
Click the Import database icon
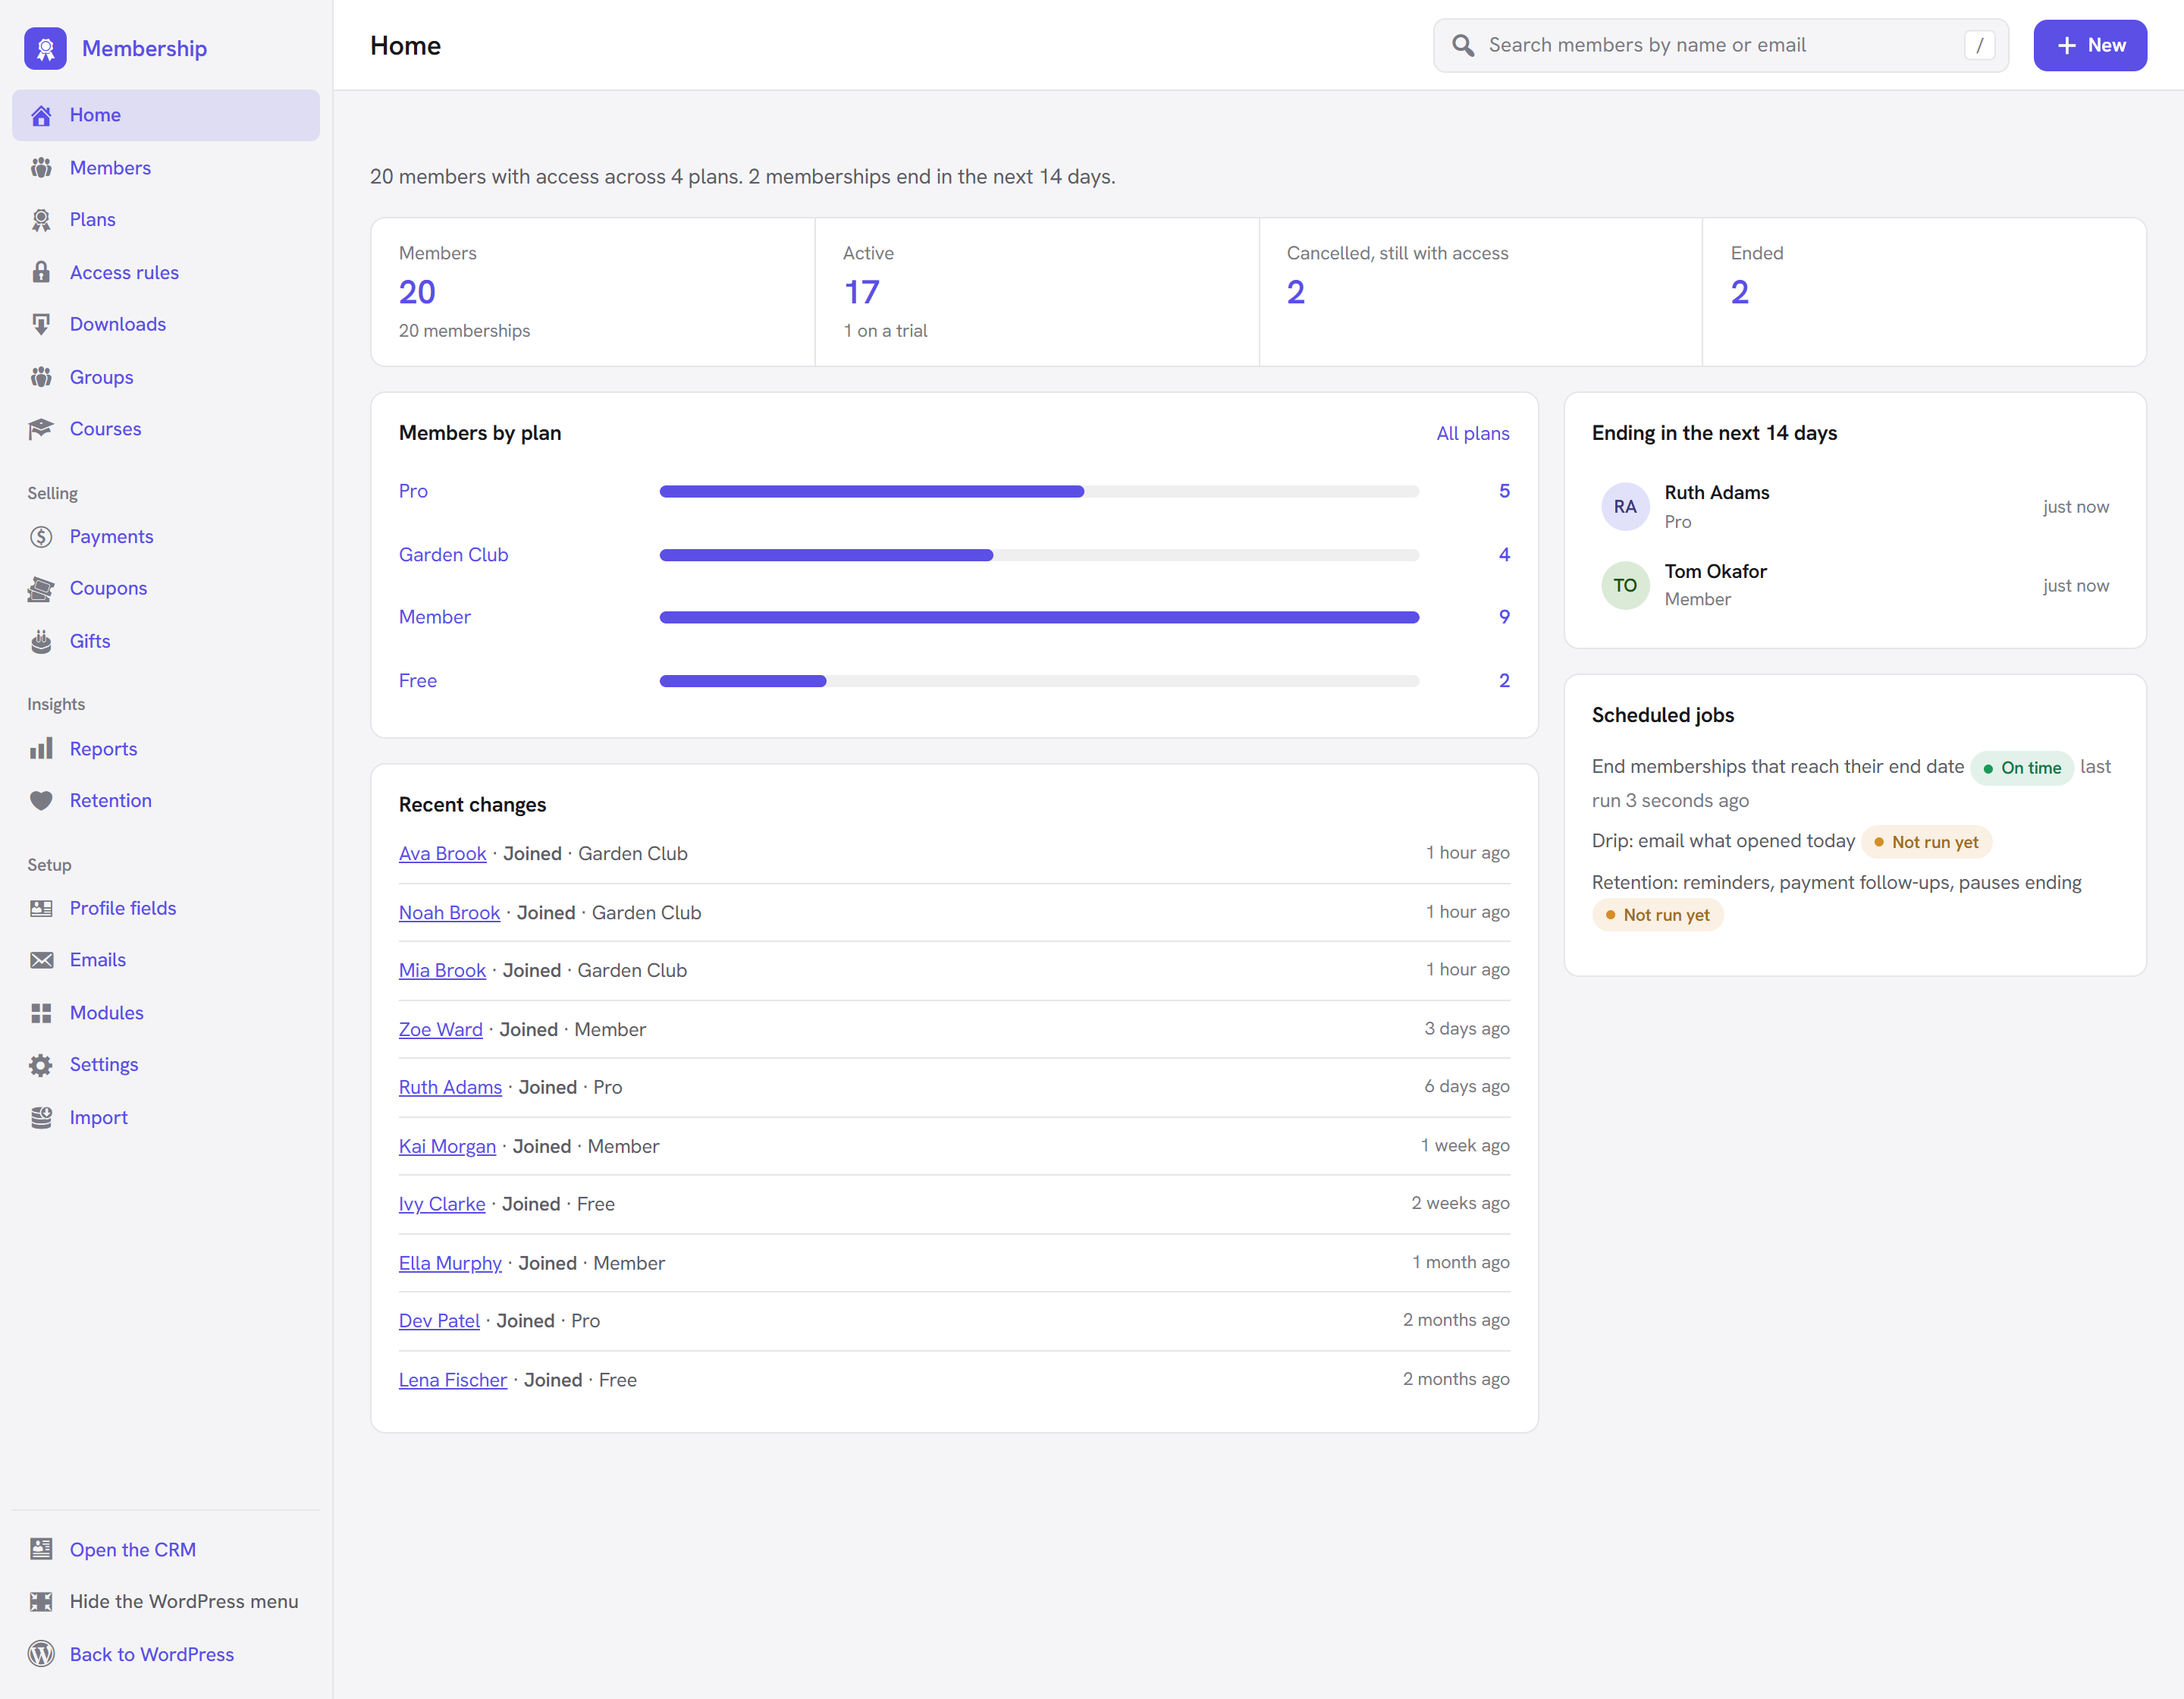pos(41,1117)
